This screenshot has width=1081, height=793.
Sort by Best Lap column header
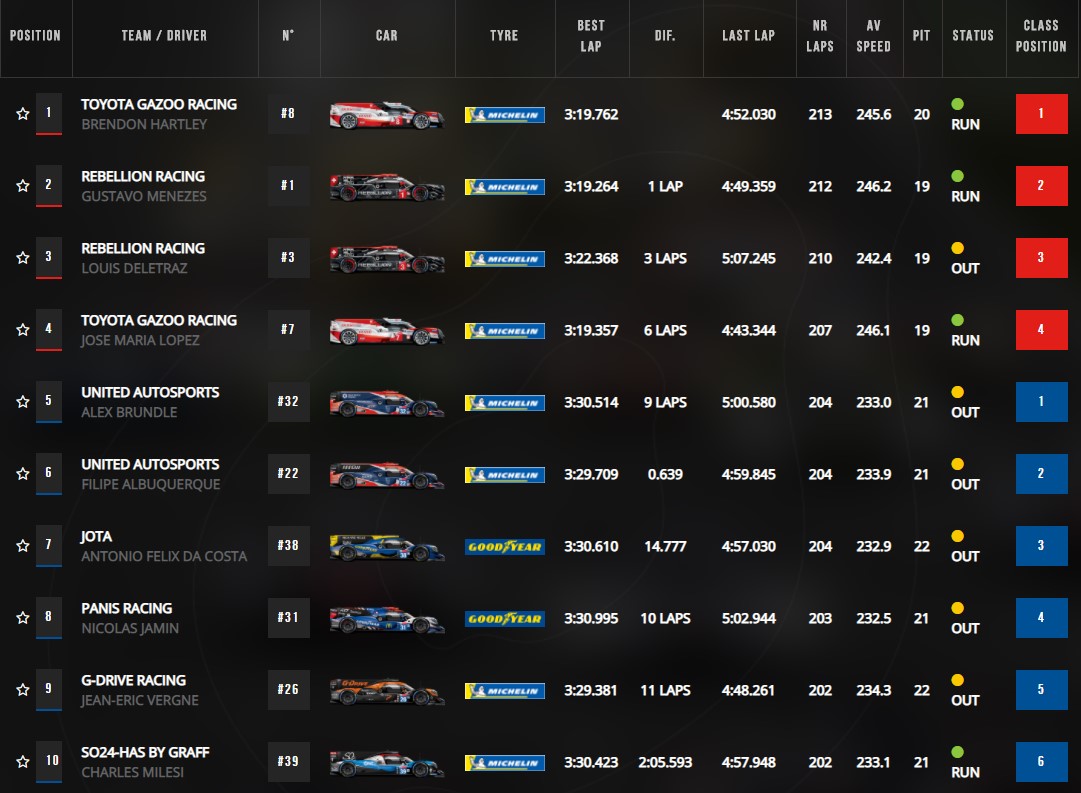click(592, 36)
